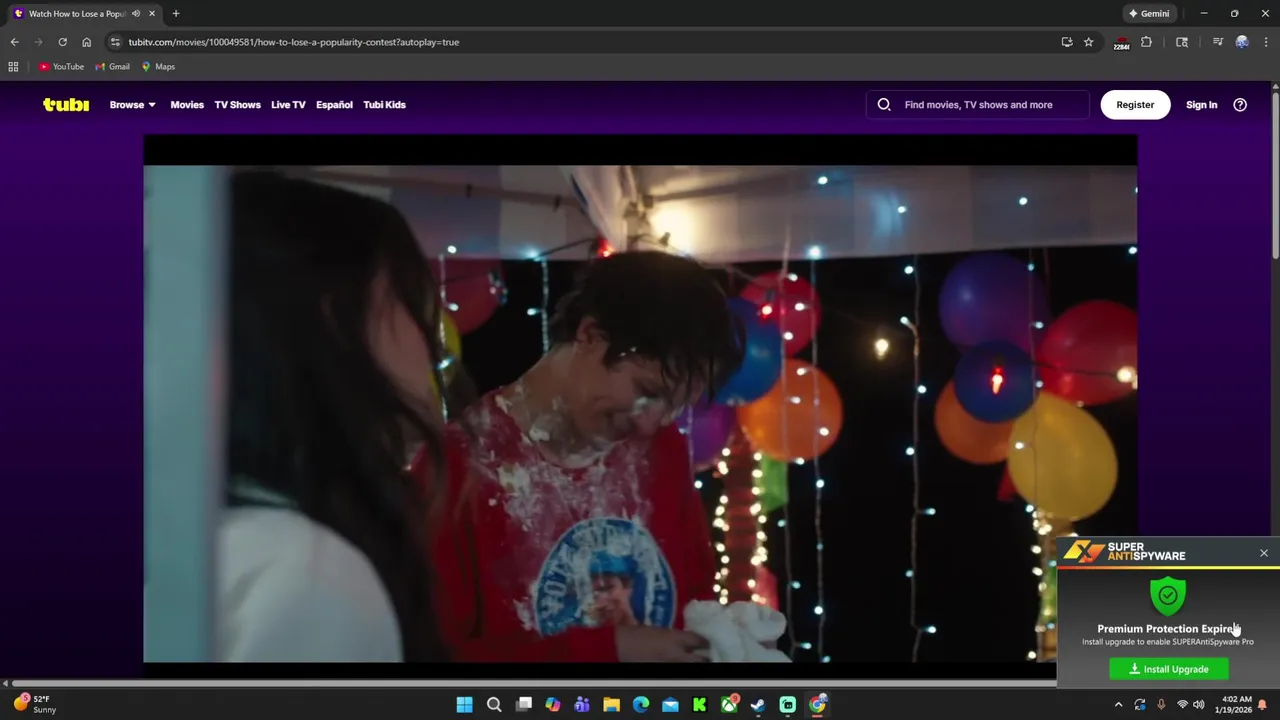Click the SUPERAntiSpyware logo in popup

(x=1124, y=552)
